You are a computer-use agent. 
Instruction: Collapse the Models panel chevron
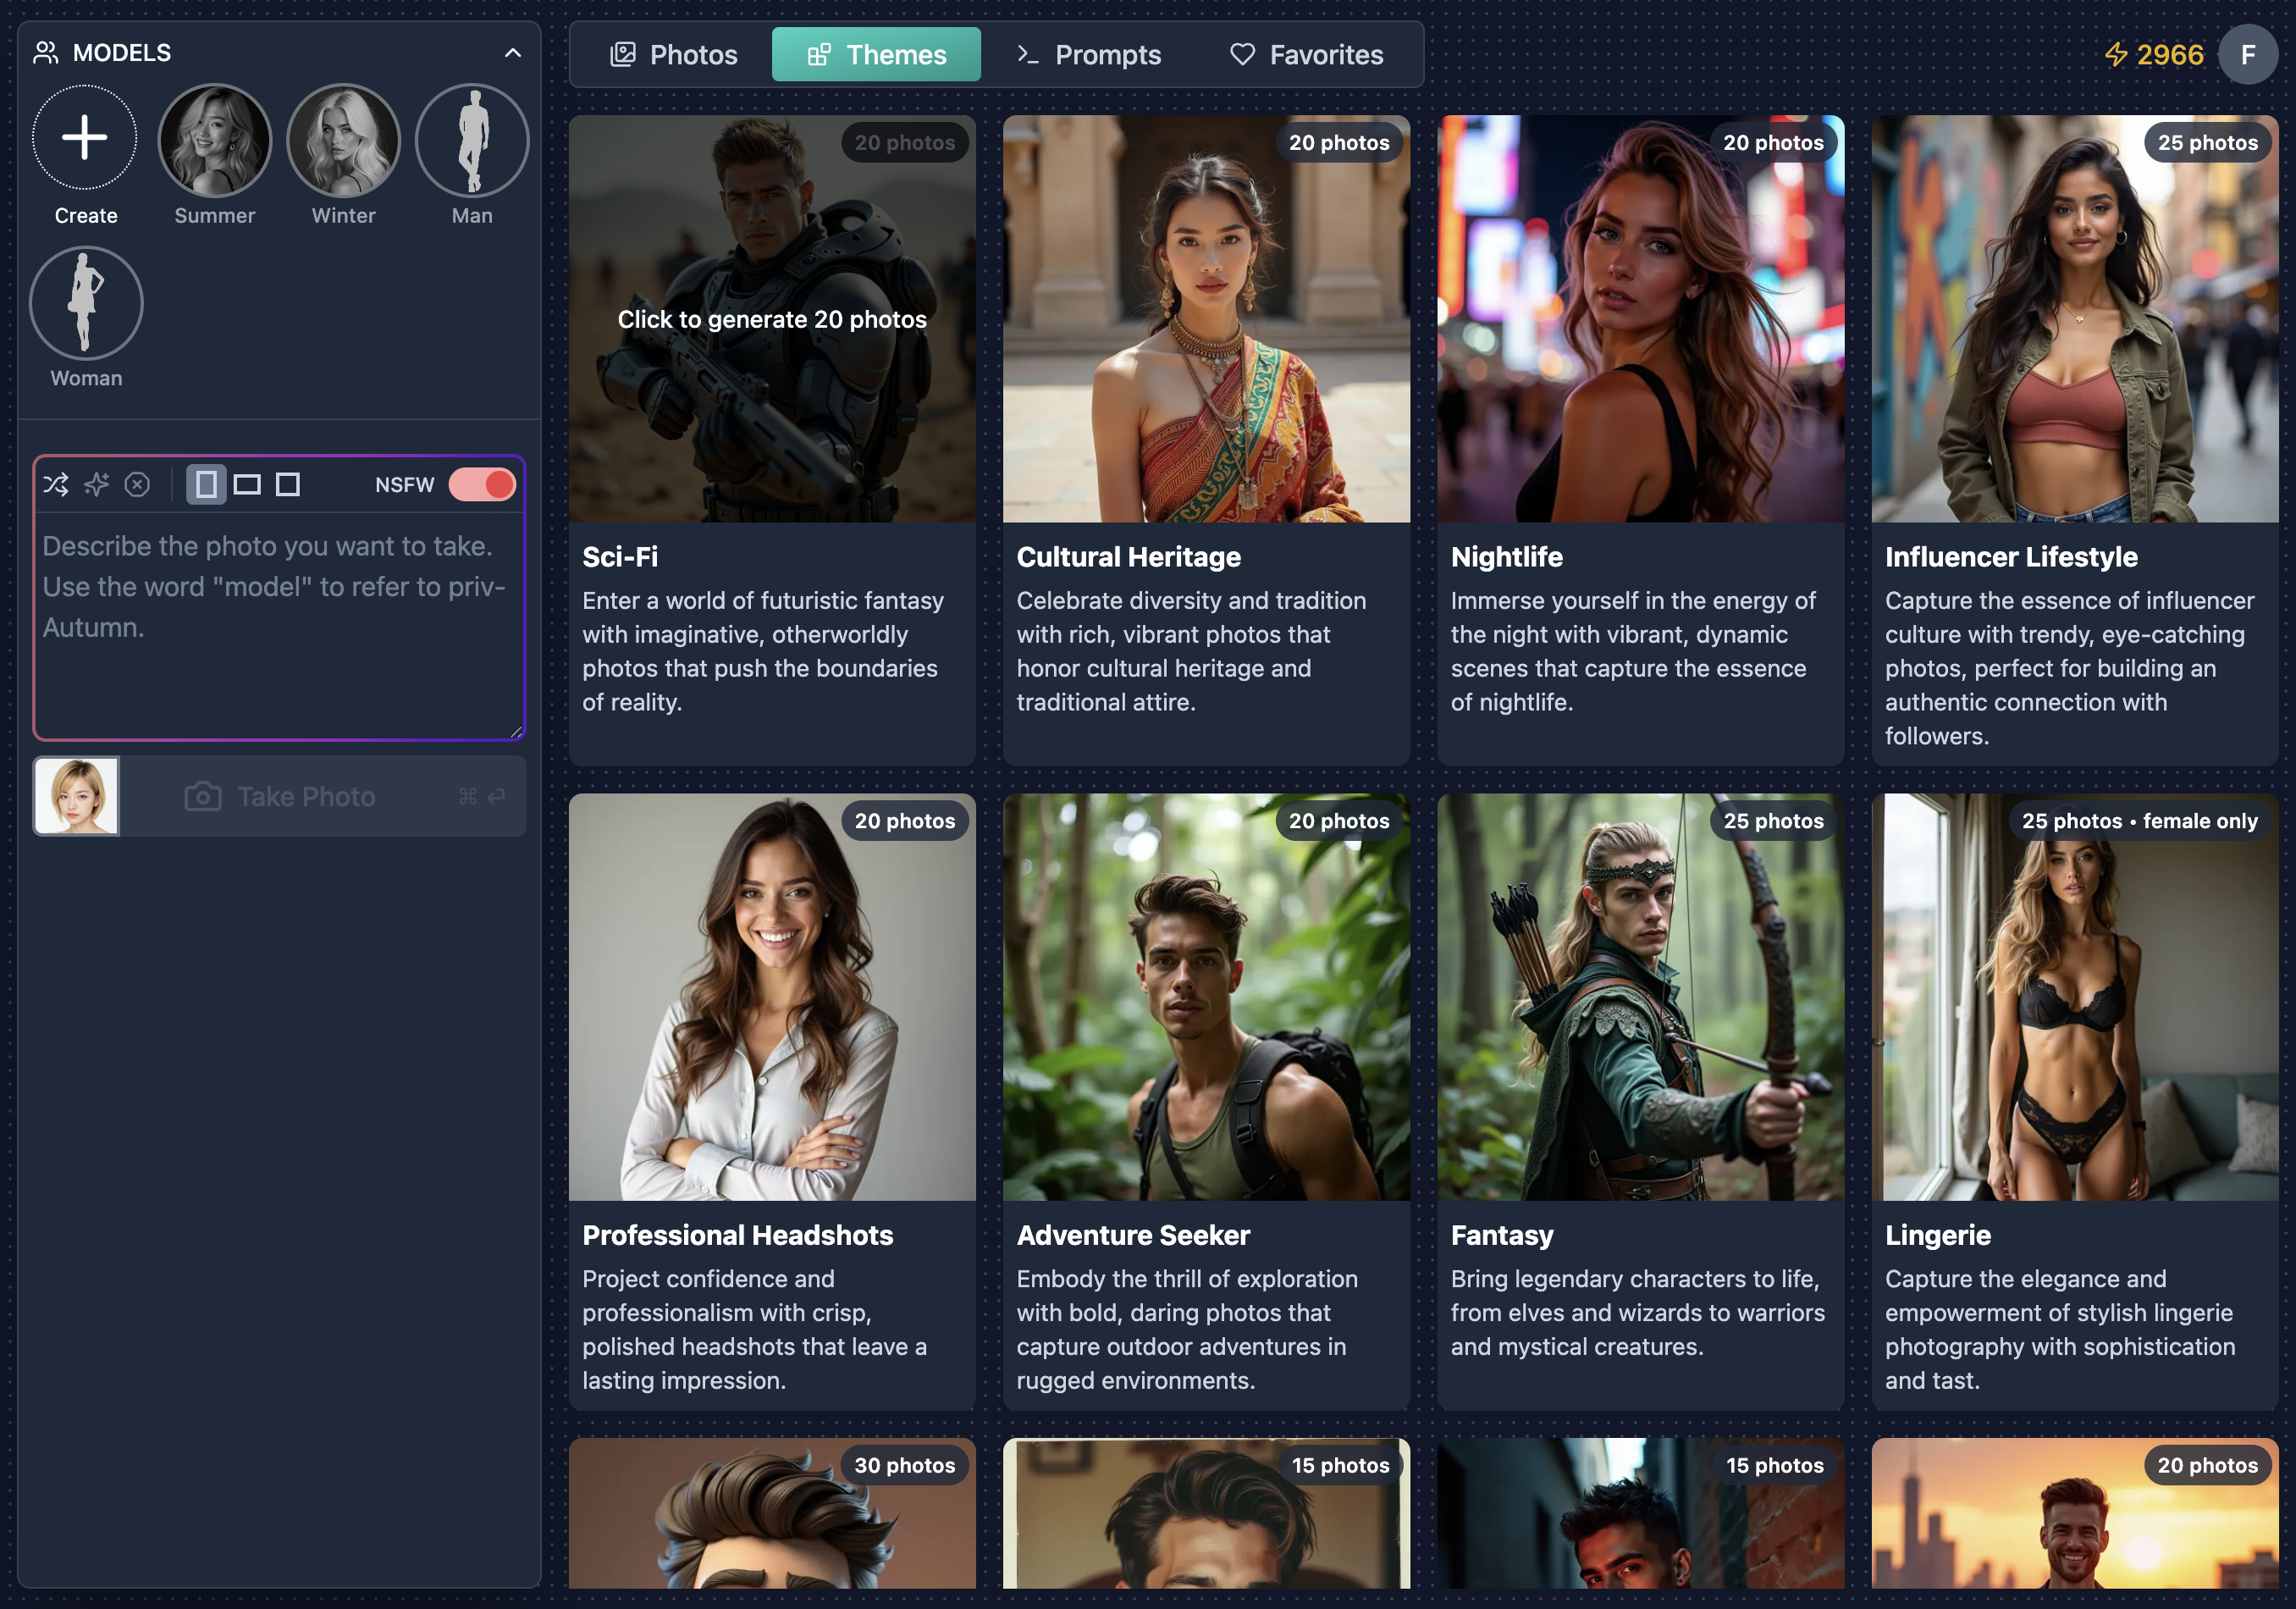(512, 53)
